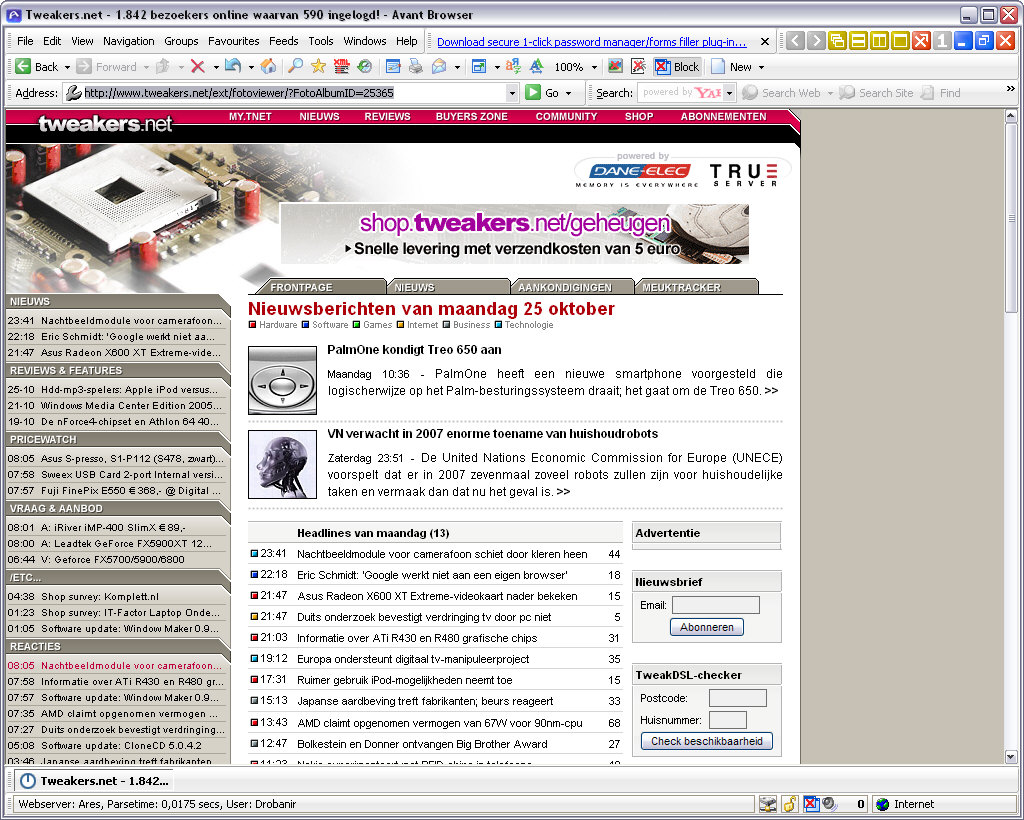
Task: Click the next tab gray arrow button
Action: click(816, 40)
